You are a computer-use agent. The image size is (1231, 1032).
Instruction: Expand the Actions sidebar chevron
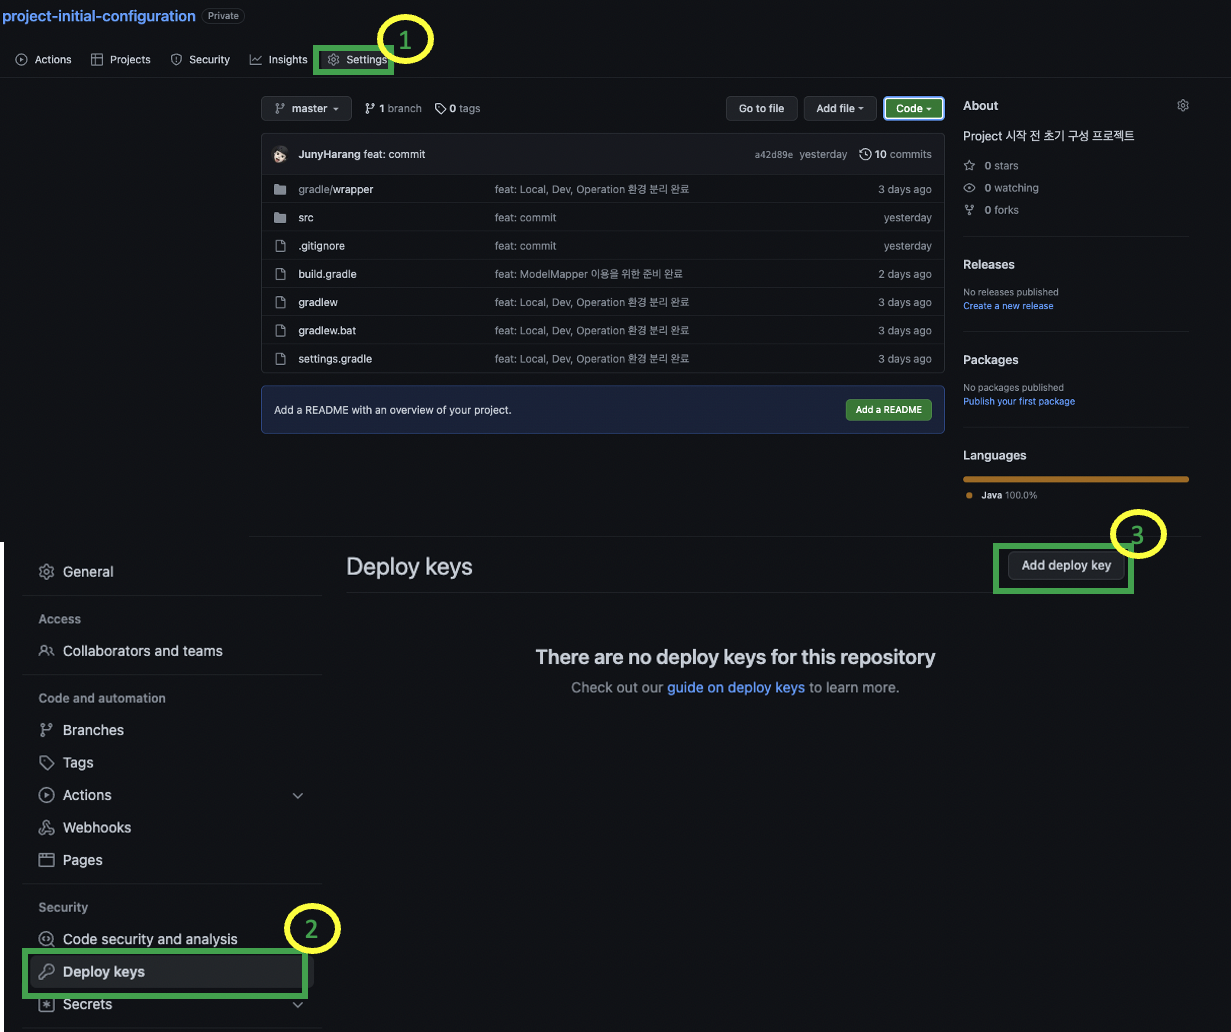coord(297,796)
